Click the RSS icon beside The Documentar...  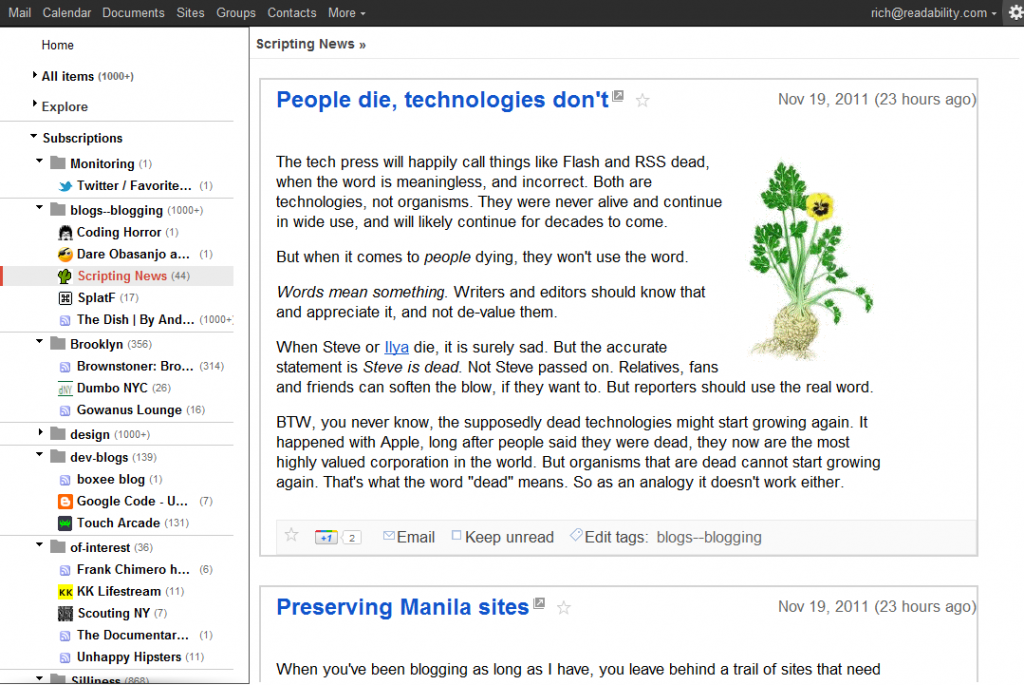[65, 636]
